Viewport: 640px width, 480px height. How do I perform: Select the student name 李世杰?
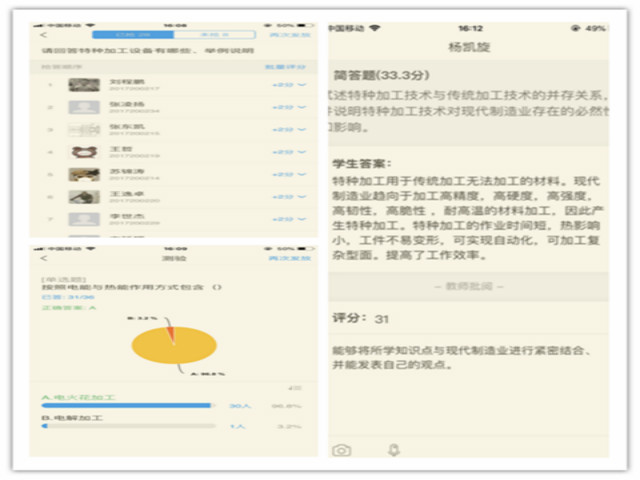(127, 216)
